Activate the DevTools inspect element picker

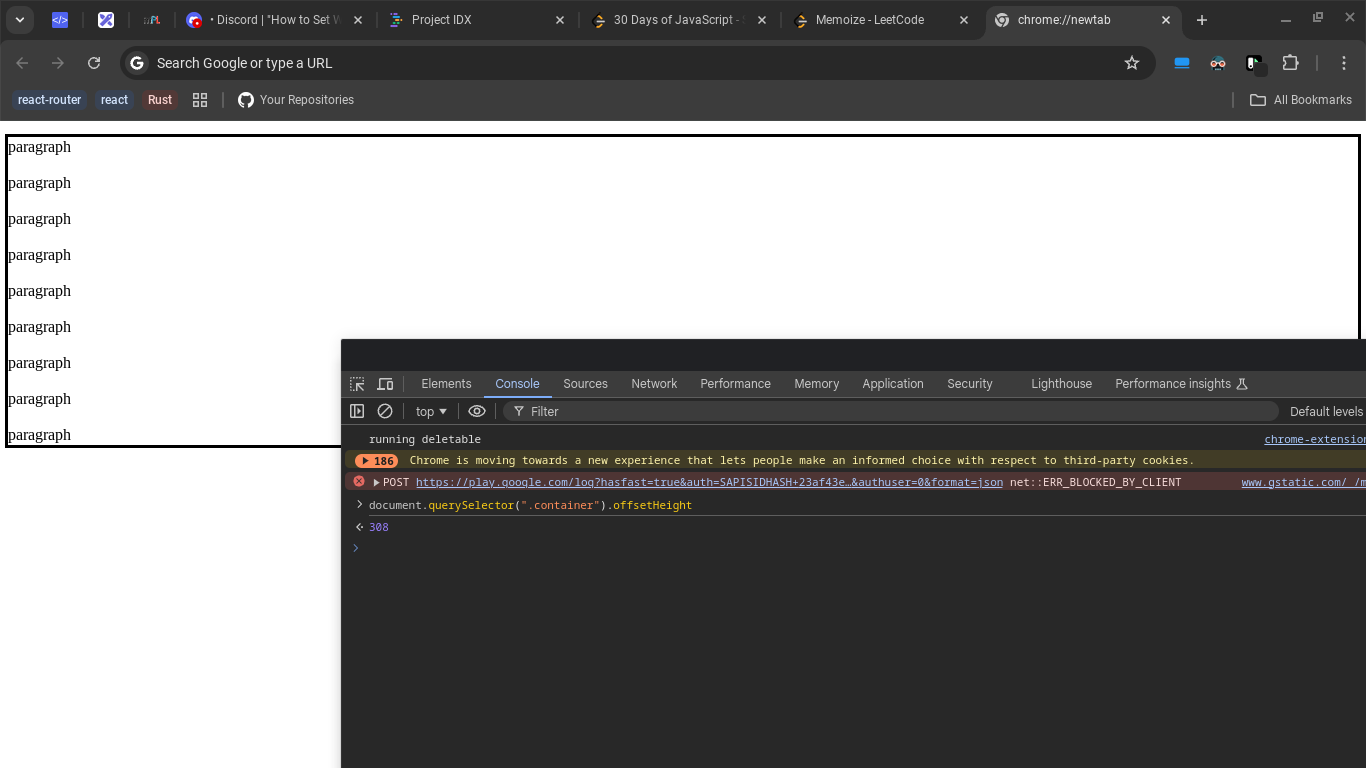click(x=357, y=384)
